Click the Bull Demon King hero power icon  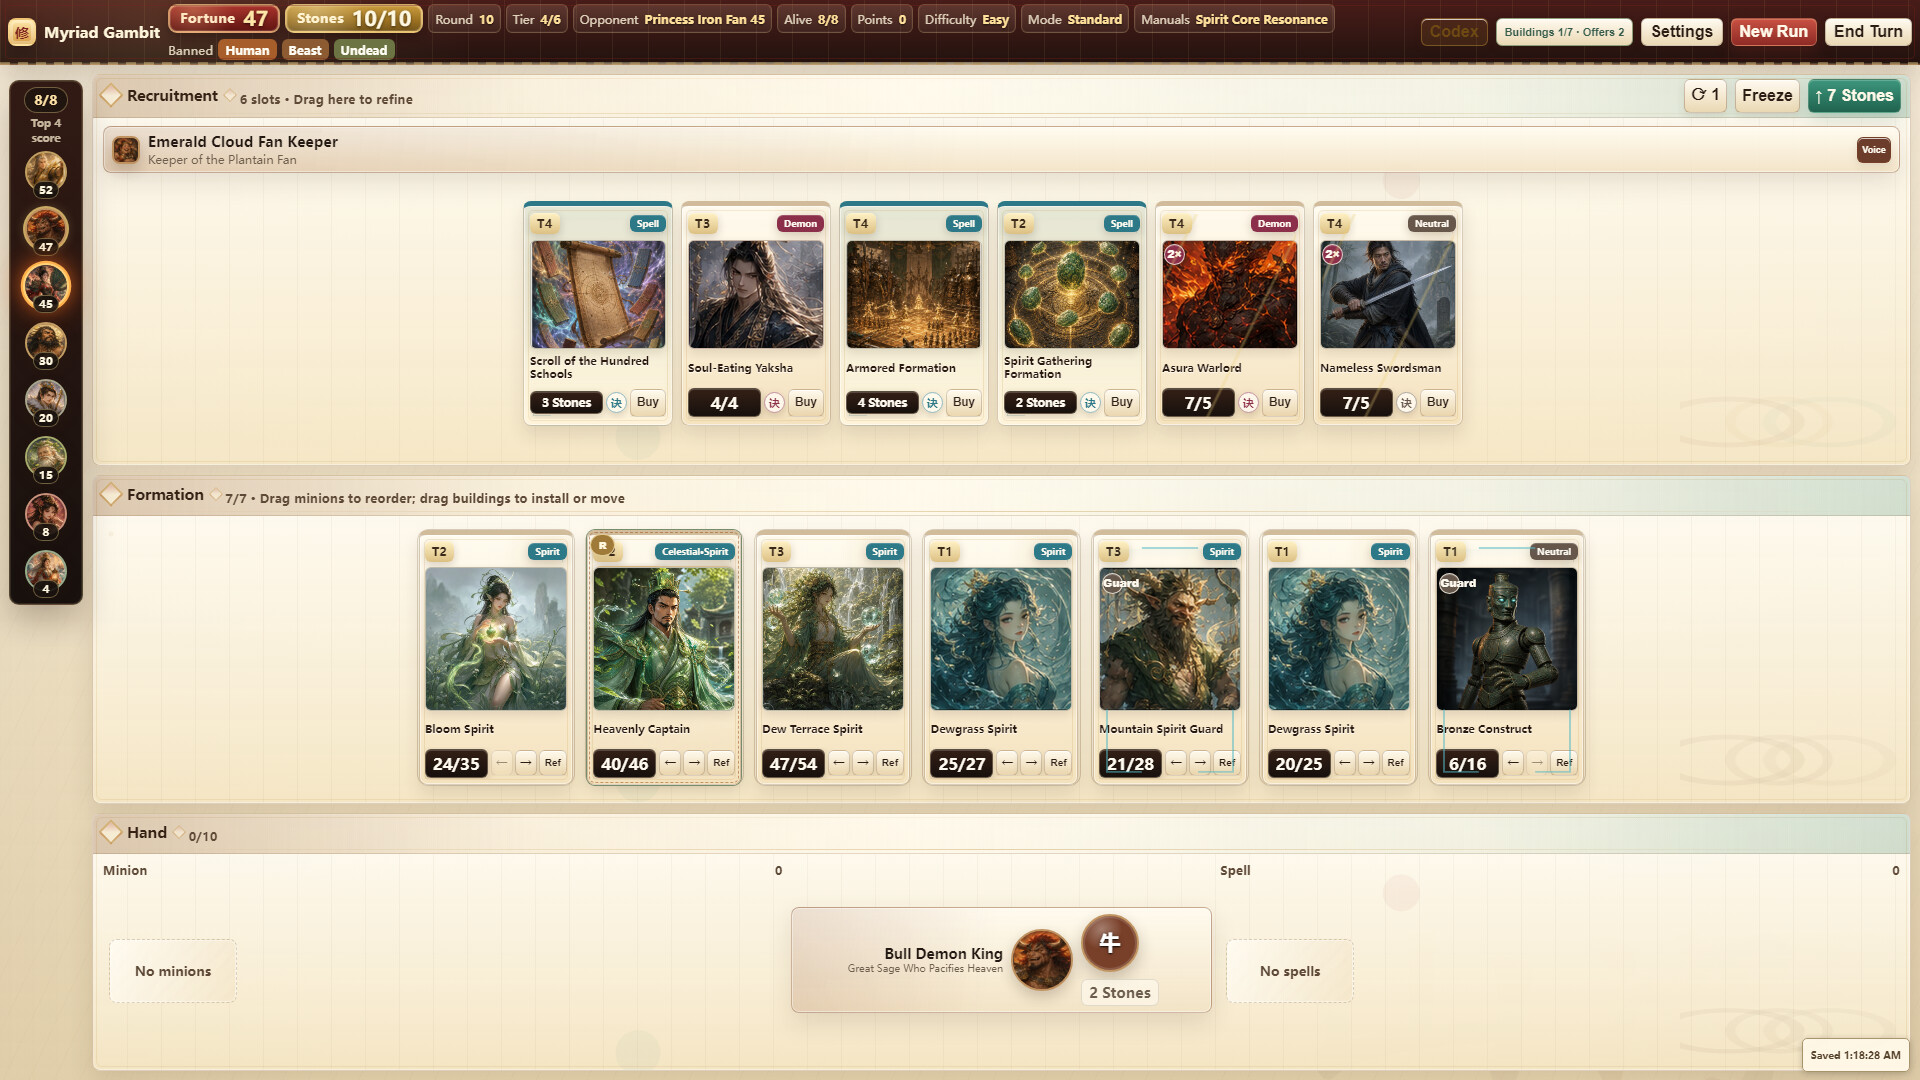click(1109, 942)
